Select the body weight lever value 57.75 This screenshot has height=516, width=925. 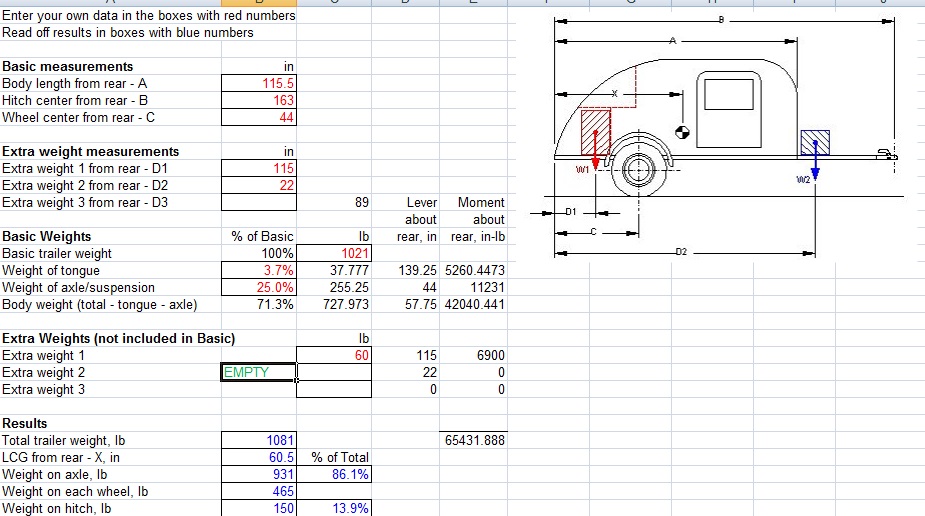point(405,304)
